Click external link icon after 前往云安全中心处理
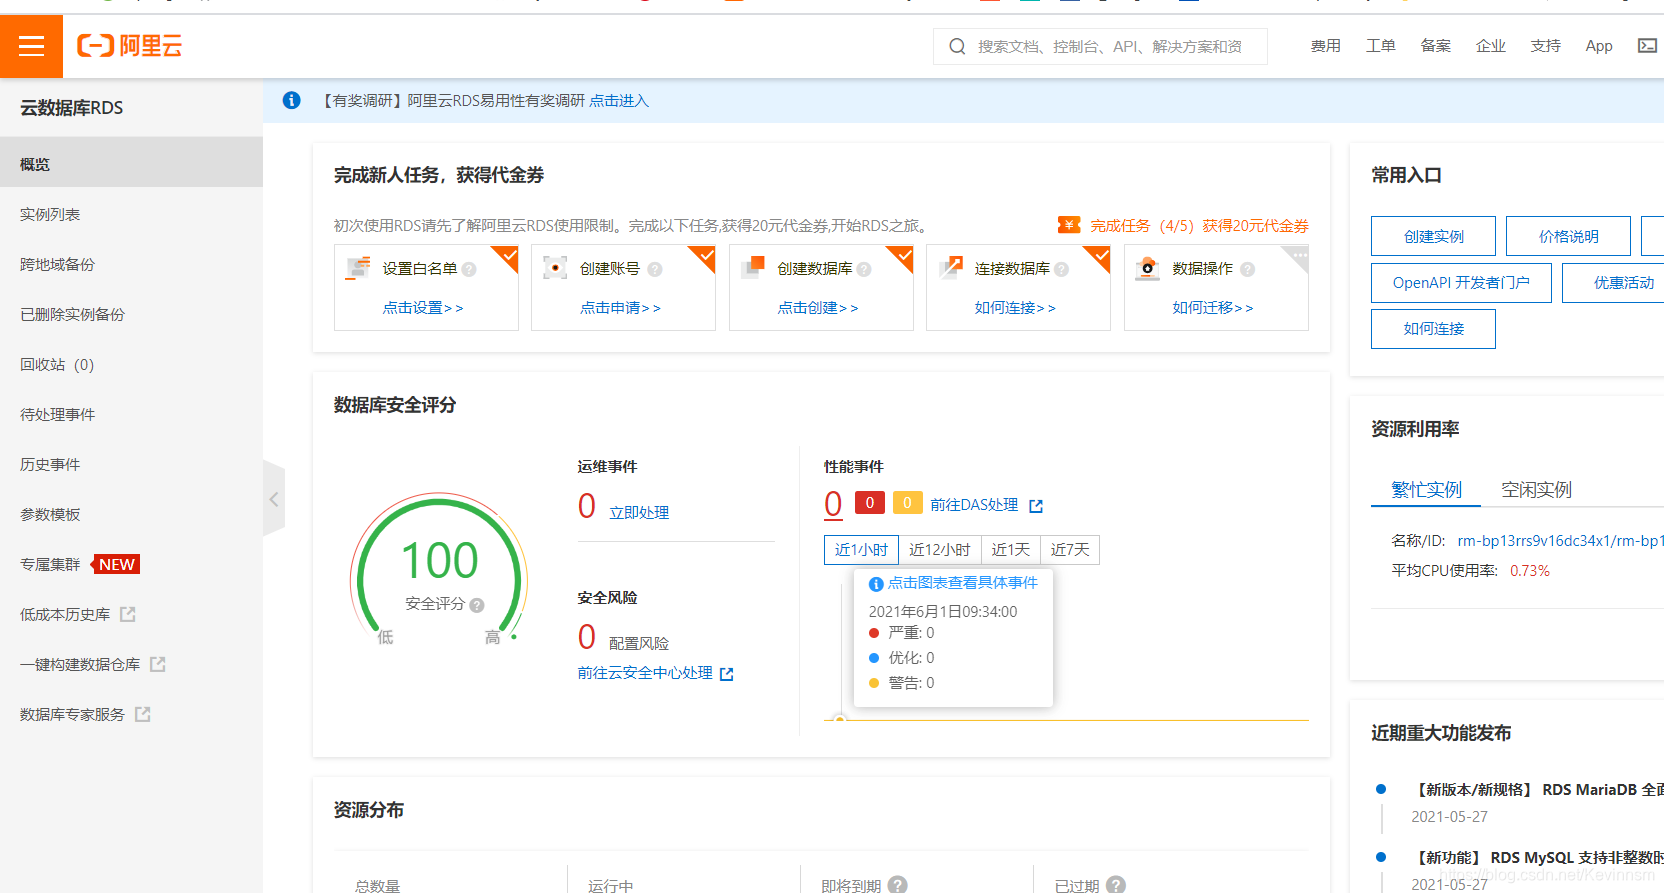The image size is (1664, 893). coord(727,674)
